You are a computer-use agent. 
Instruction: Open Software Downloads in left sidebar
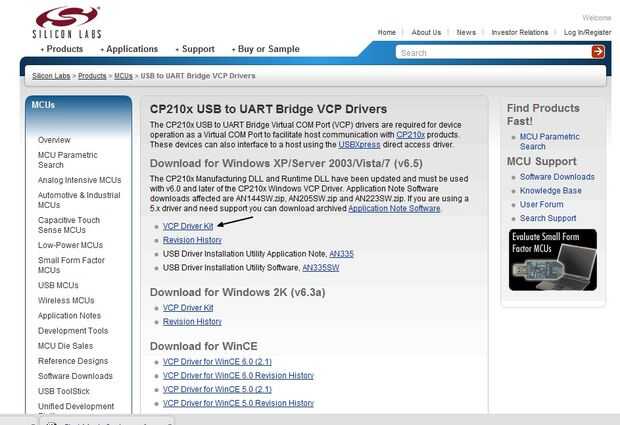pos(75,376)
